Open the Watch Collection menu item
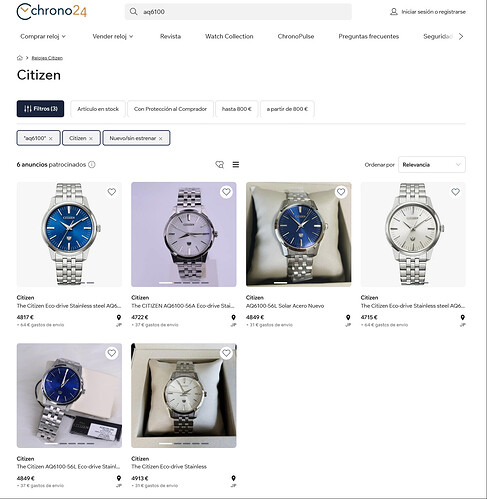 coord(229,36)
